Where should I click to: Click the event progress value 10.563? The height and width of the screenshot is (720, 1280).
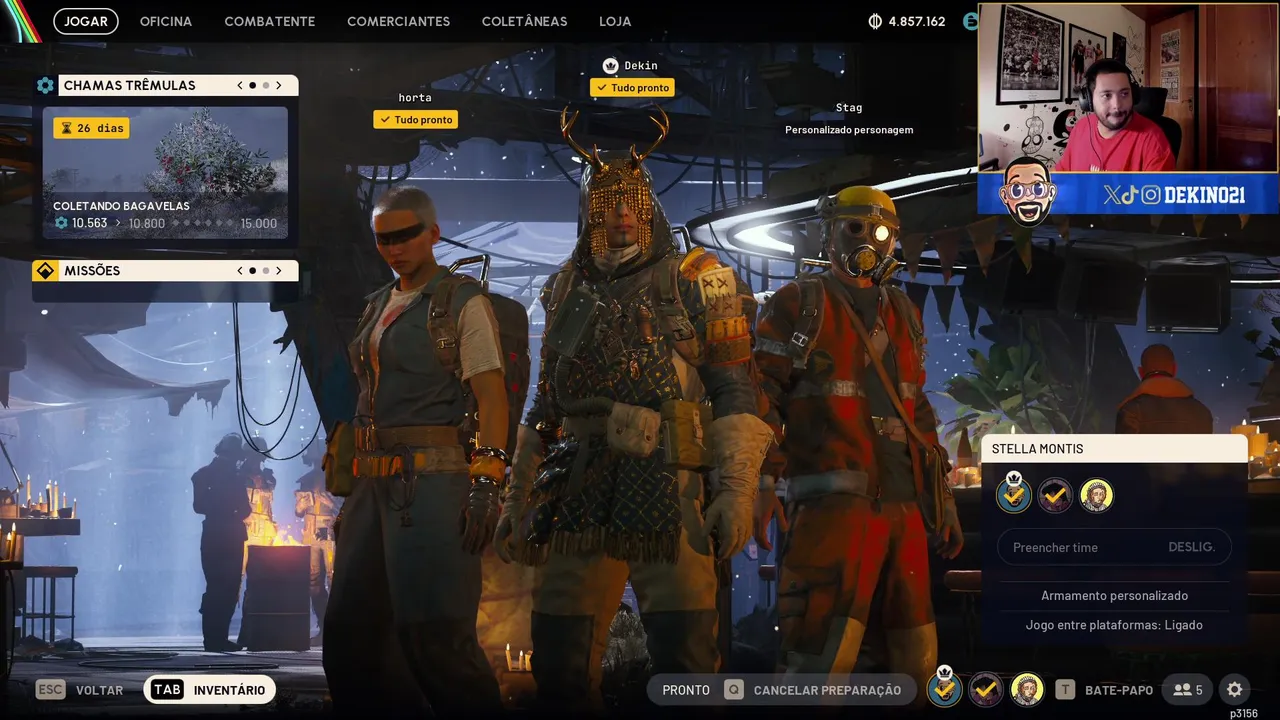(89, 223)
